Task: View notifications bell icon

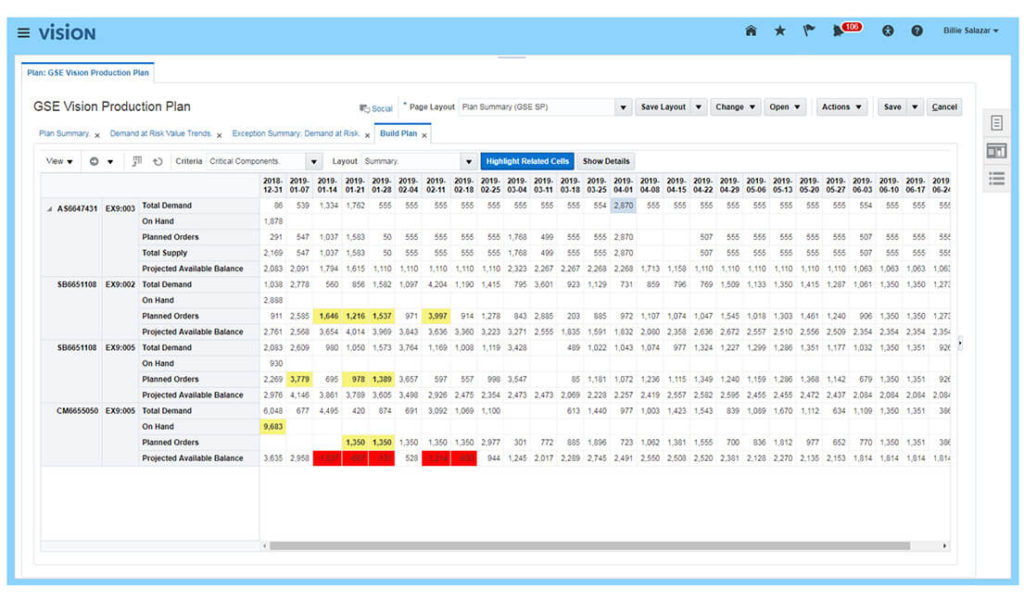Action: click(839, 31)
